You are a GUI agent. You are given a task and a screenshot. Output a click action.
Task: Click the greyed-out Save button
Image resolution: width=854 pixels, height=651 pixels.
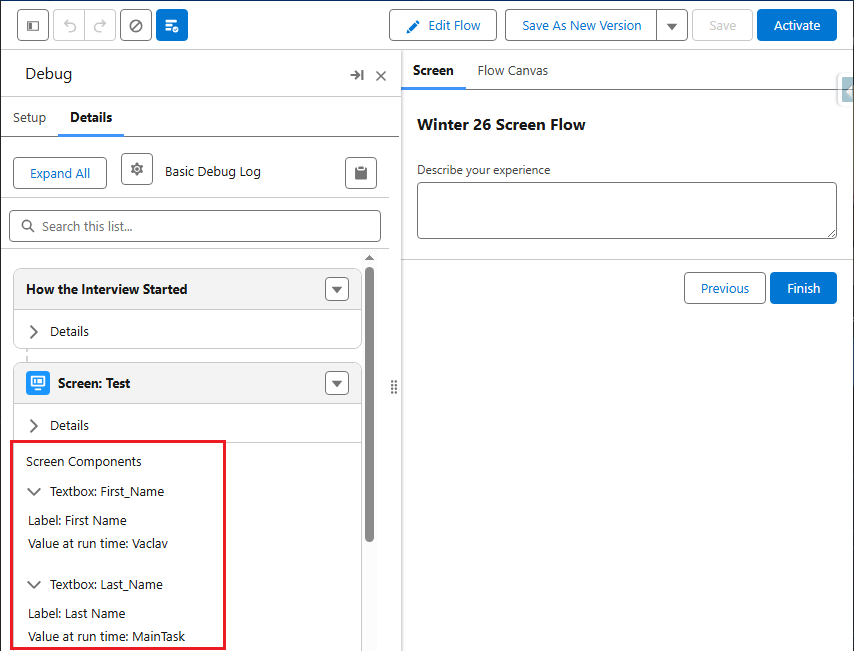click(722, 26)
